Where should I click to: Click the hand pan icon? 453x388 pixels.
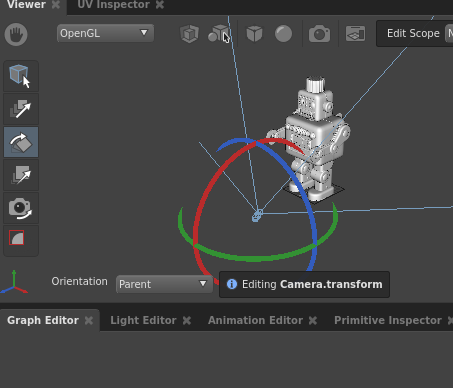16,34
